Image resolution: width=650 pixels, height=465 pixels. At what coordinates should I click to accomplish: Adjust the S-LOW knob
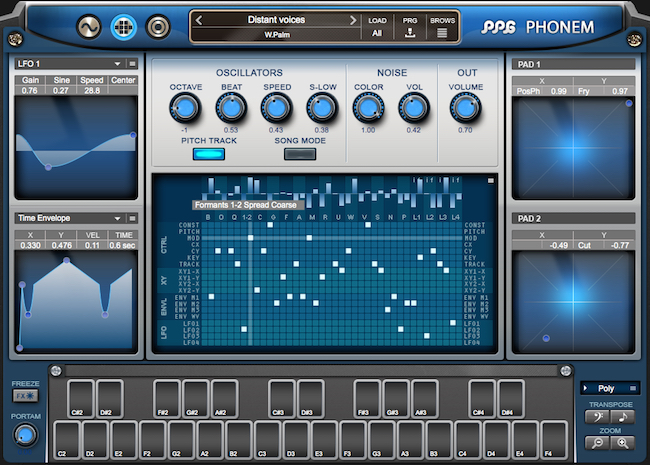pos(322,108)
